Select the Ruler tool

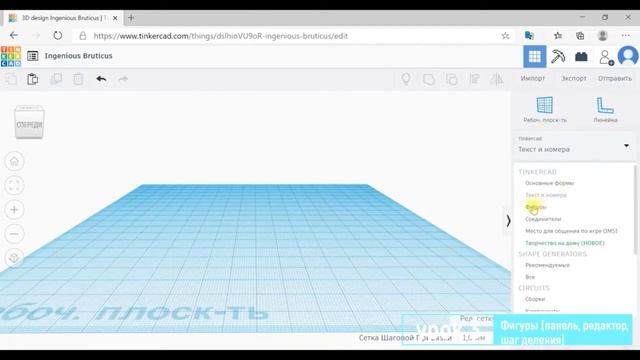[605, 109]
